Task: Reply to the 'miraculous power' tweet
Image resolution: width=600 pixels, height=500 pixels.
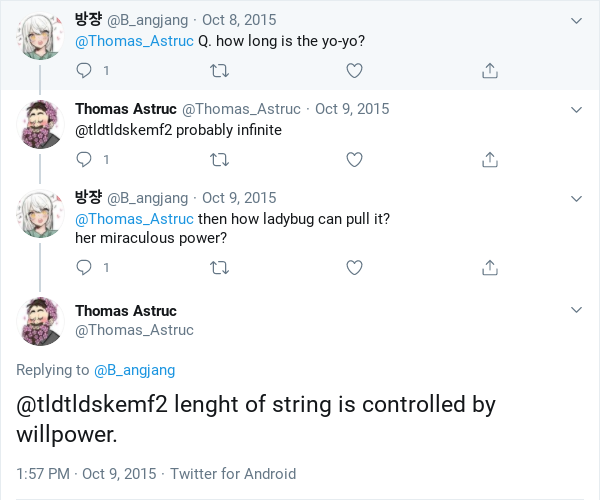Action: click(85, 267)
